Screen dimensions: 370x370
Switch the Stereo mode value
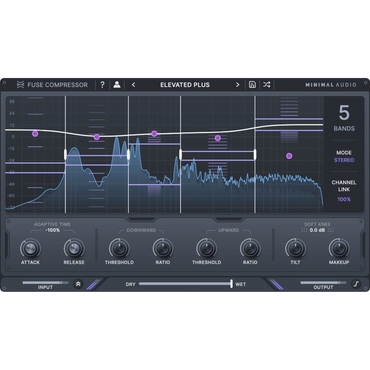344,160
